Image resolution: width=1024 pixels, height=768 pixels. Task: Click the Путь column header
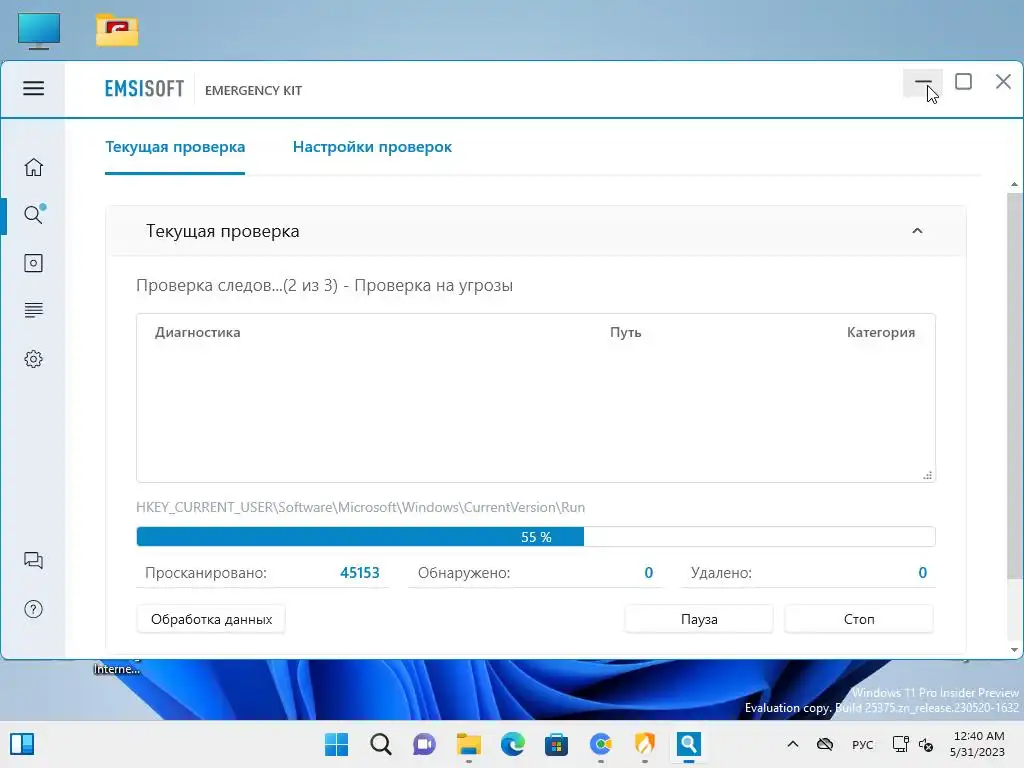626,332
